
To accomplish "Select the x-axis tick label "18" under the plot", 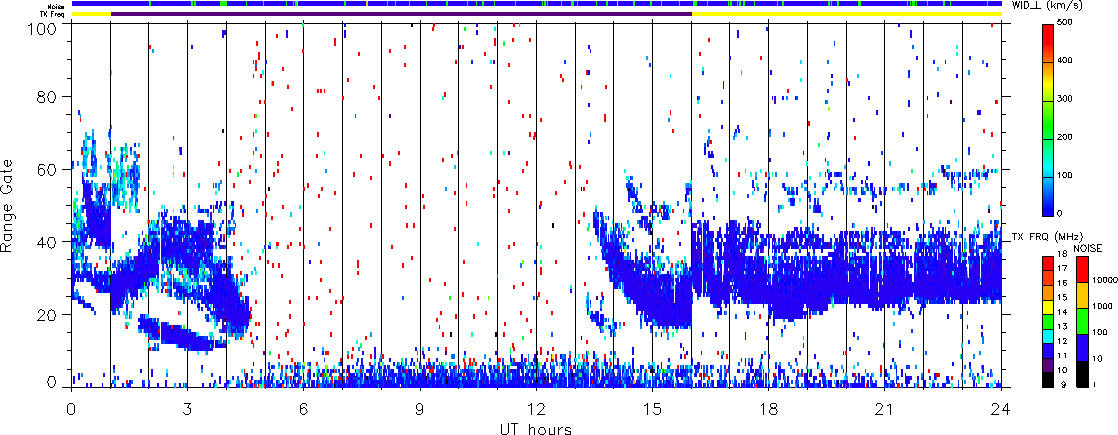I will (x=769, y=407).
